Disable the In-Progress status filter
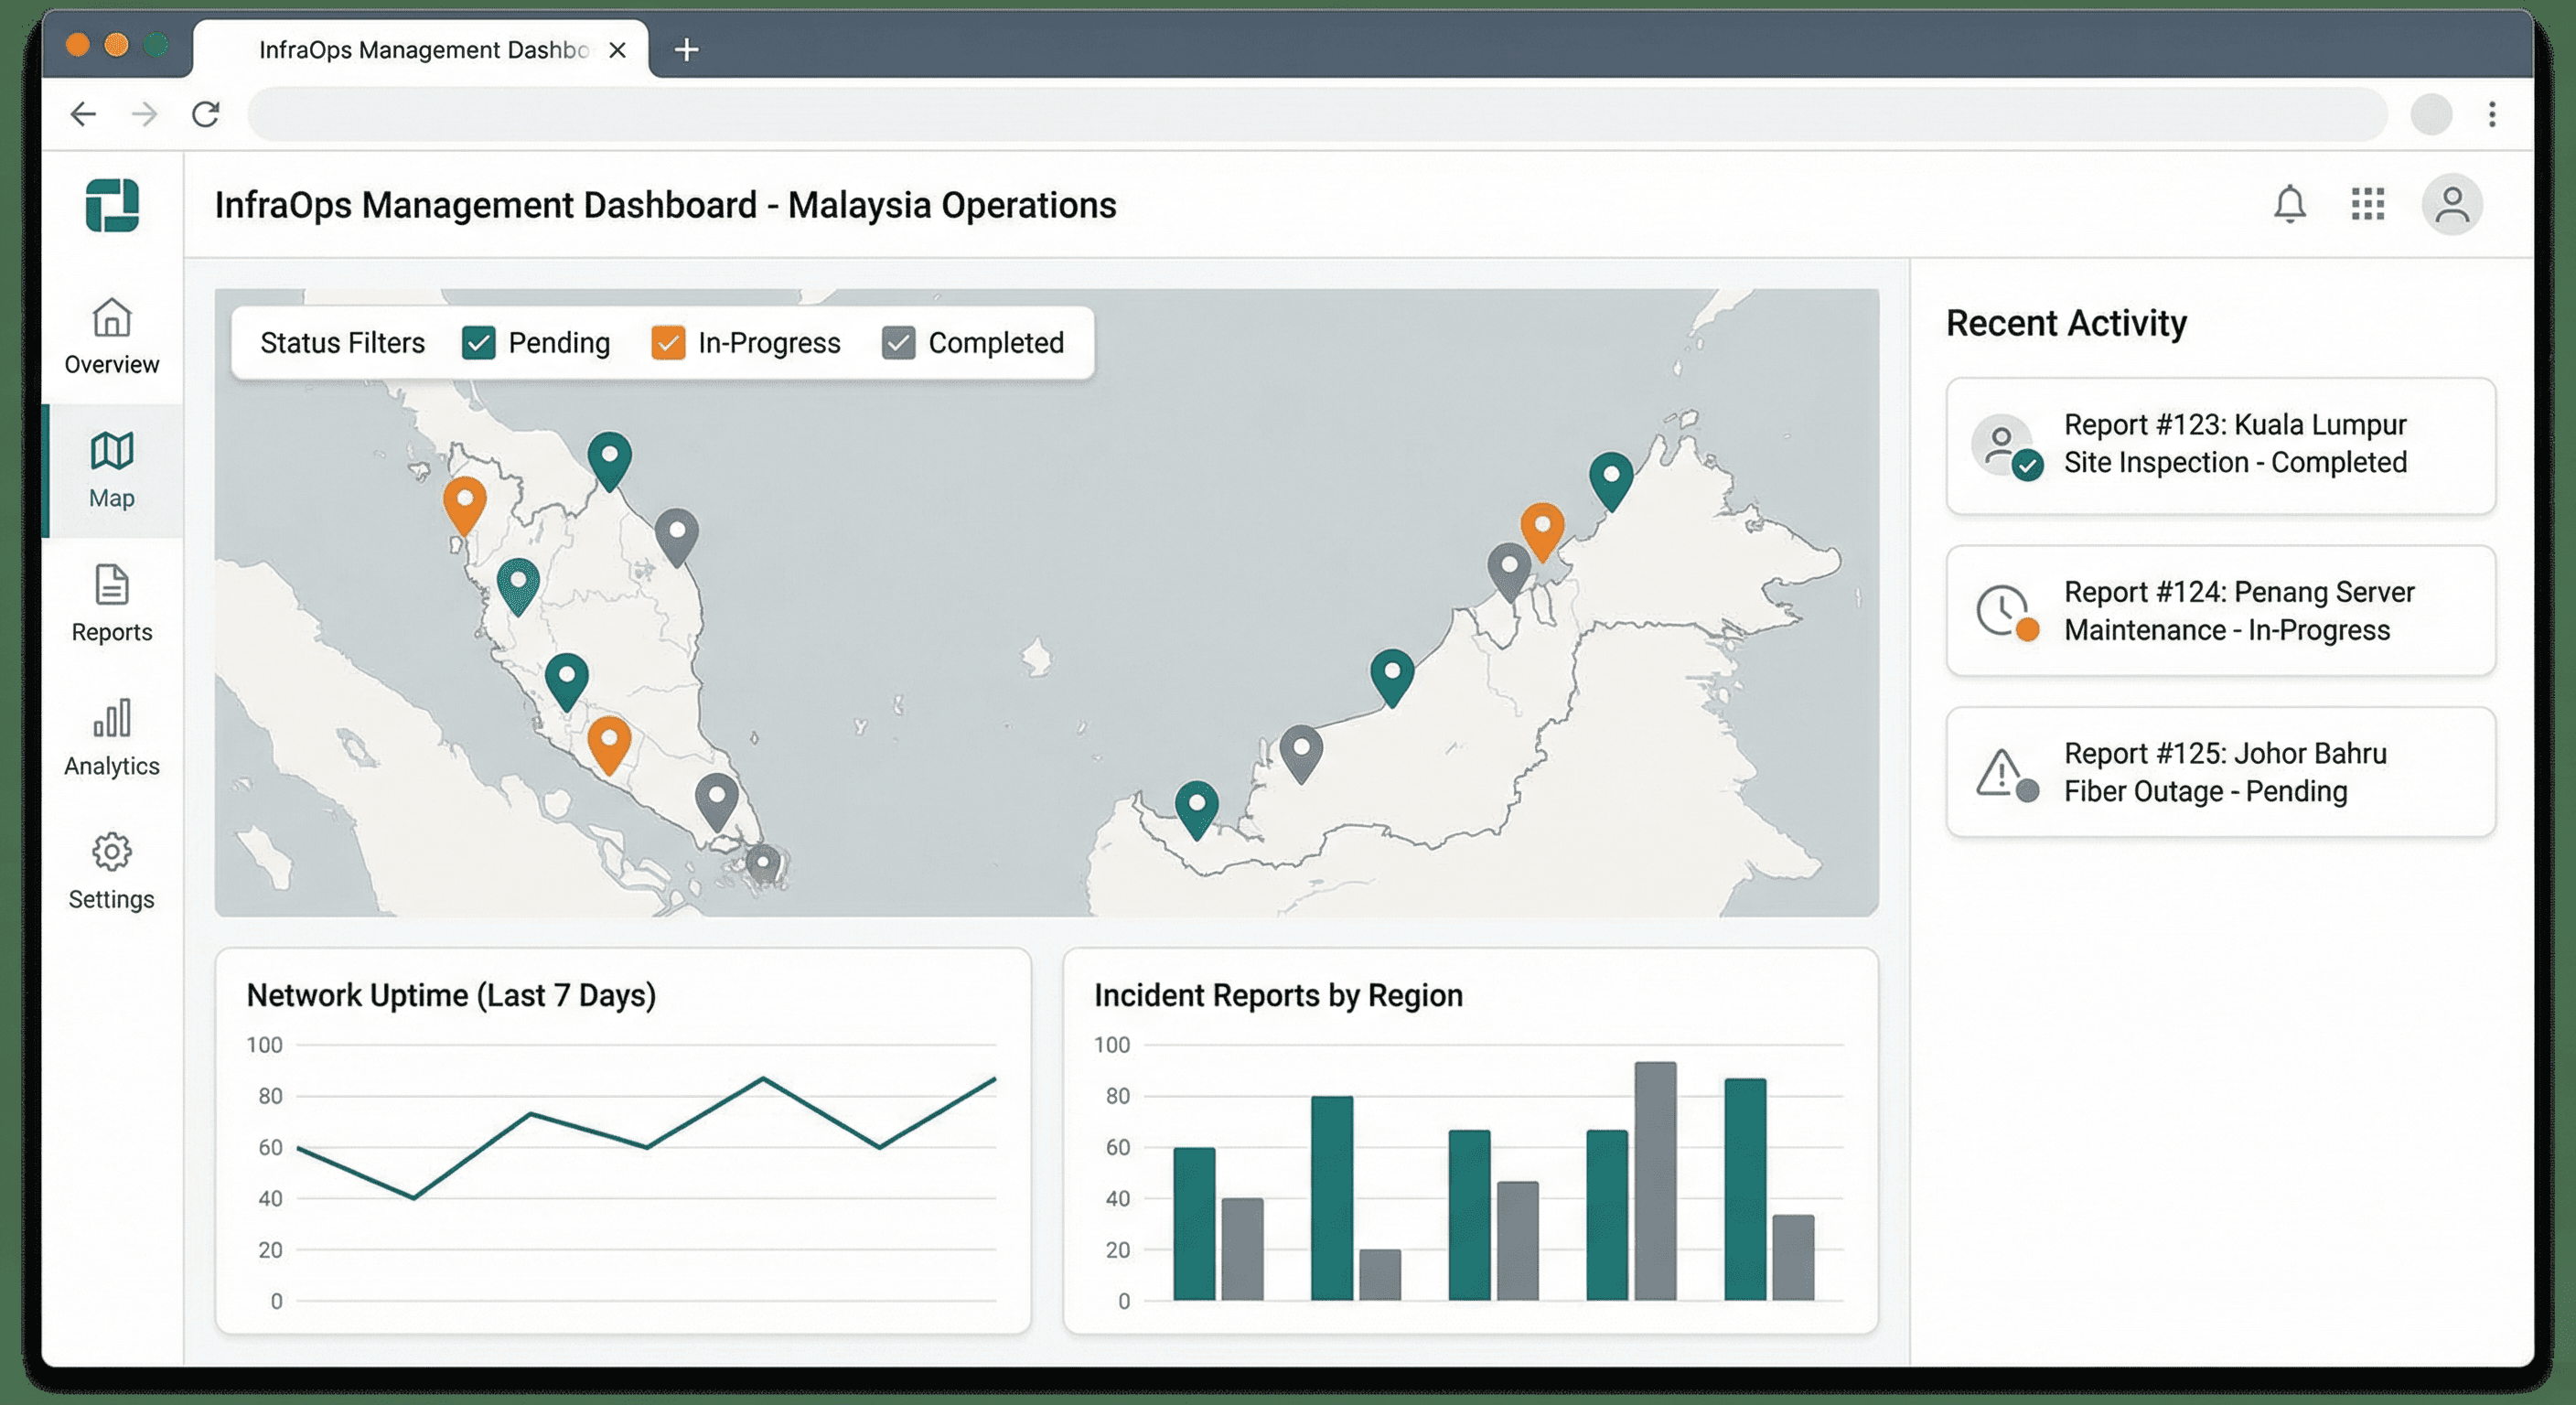 (x=668, y=343)
